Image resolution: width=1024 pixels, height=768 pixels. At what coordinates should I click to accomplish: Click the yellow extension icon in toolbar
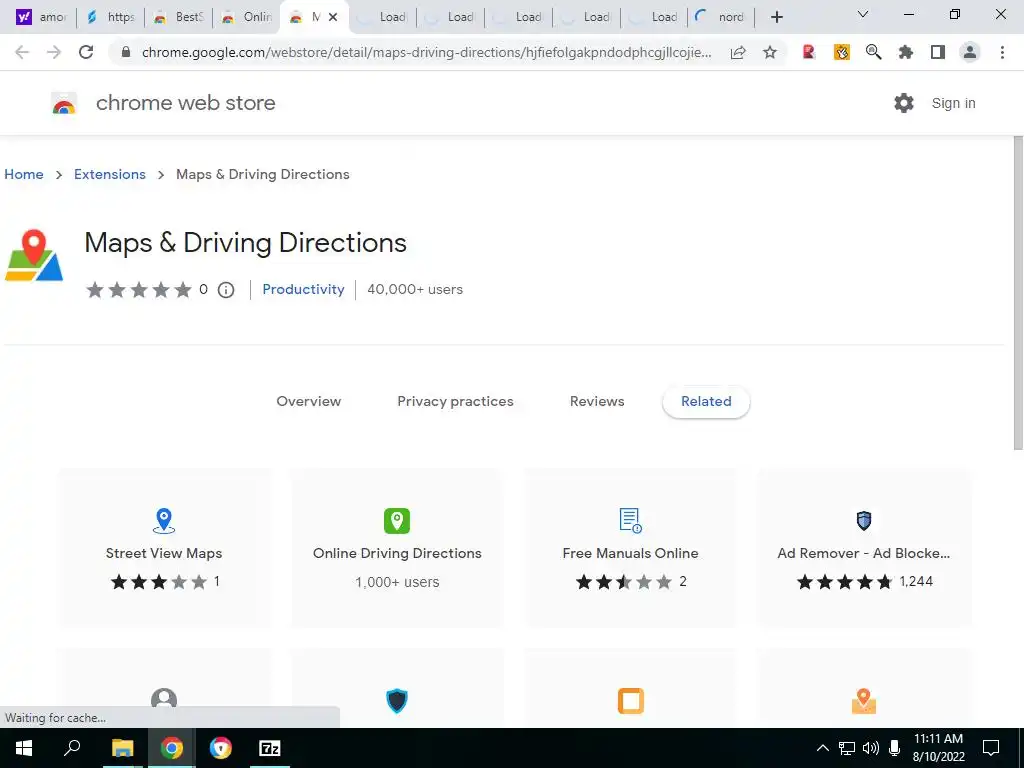click(842, 52)
